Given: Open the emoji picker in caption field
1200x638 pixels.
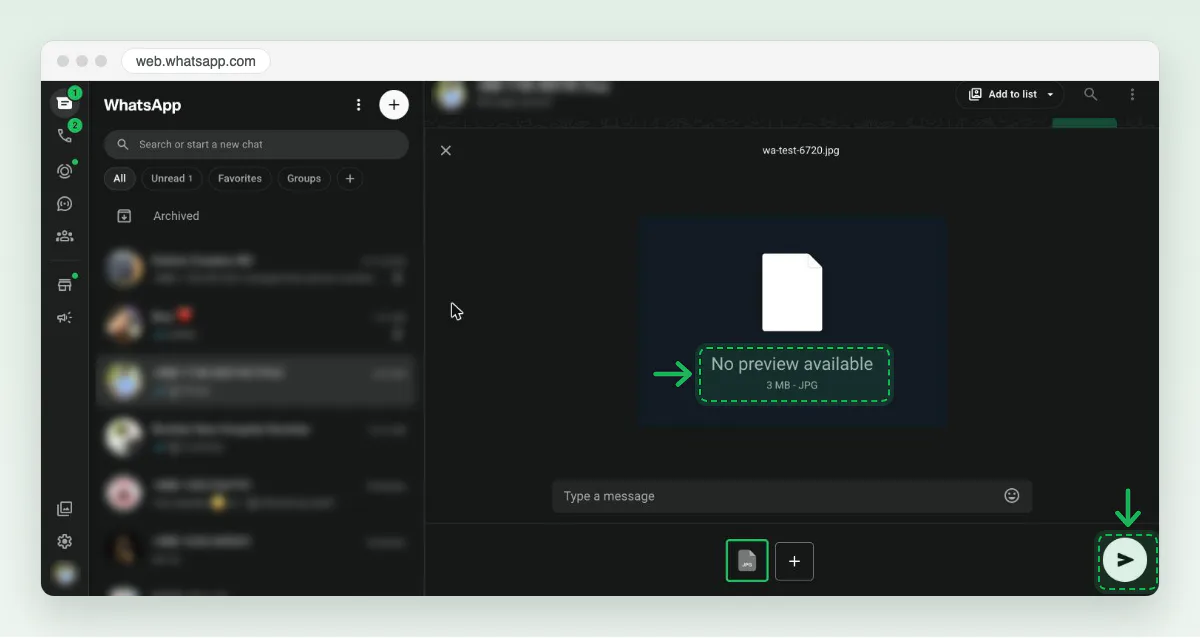Looking at the screenshot, I should pyautogui.click(x=1012, y=496).
